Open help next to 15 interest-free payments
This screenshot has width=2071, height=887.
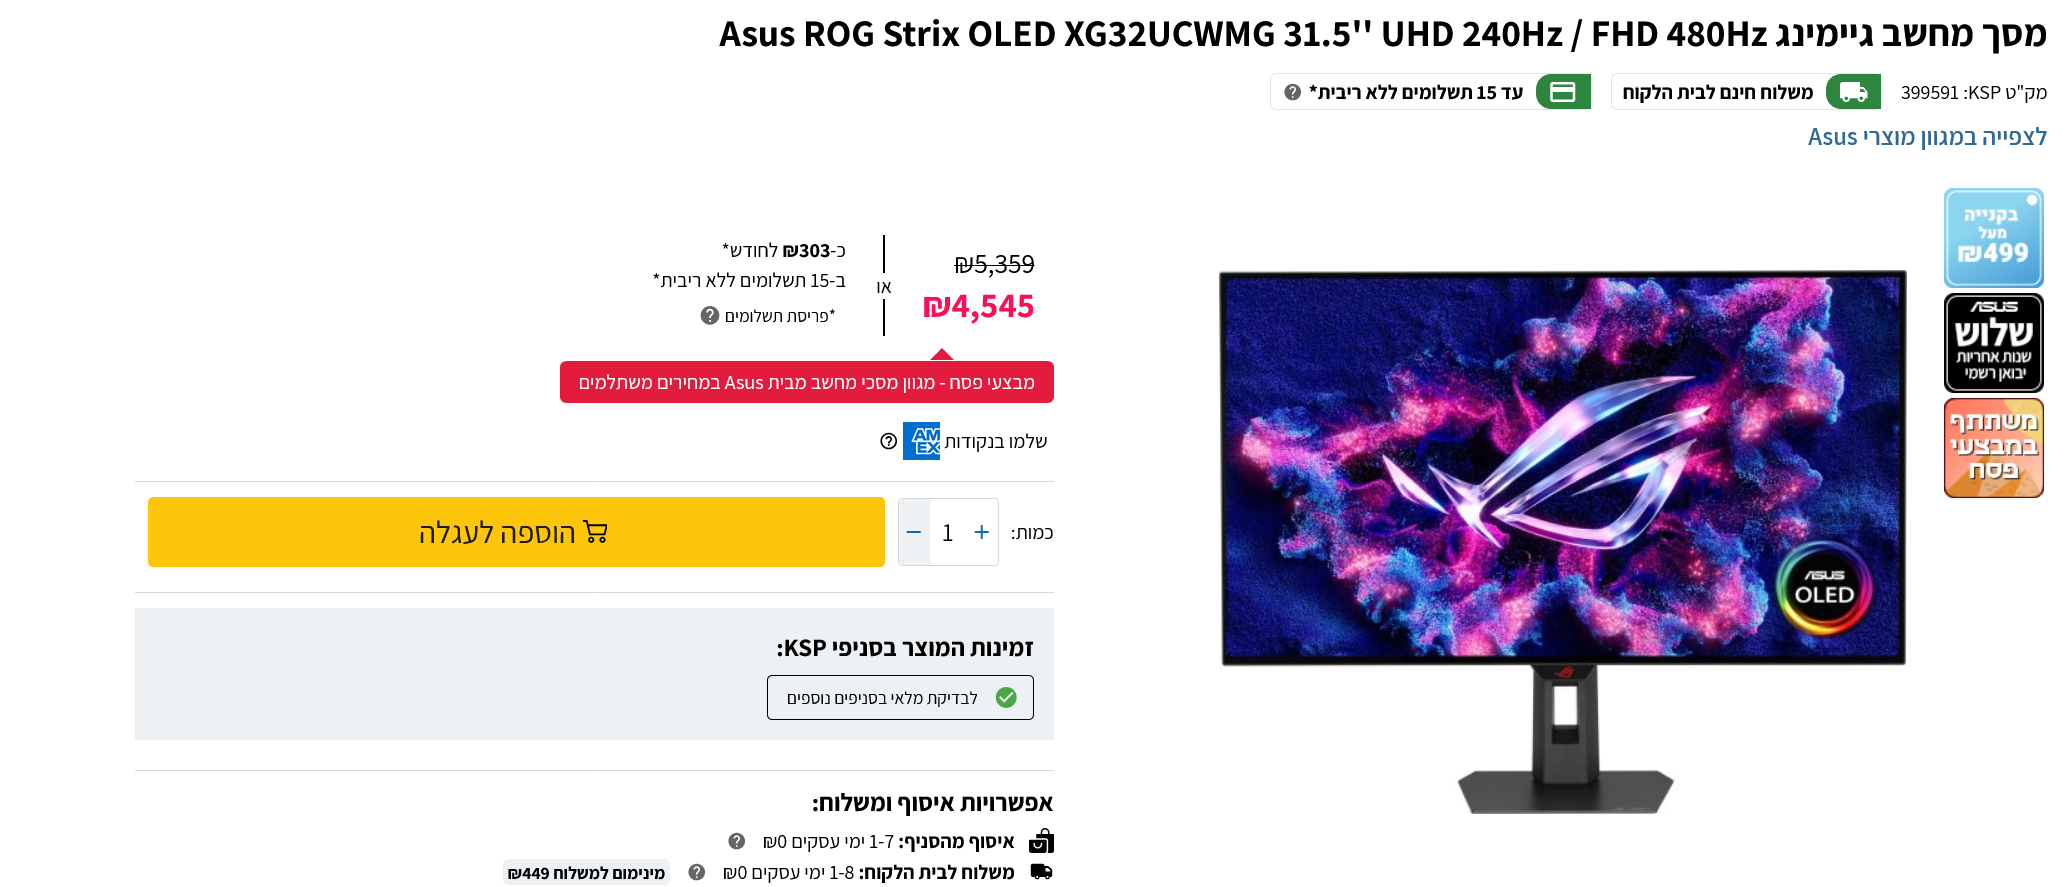pyautogui.click(x=1292, y=92)
